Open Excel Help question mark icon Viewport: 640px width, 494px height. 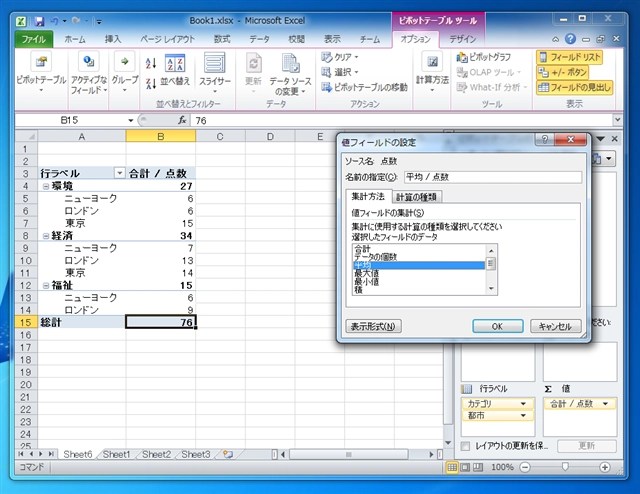click(x=570, y=39)
